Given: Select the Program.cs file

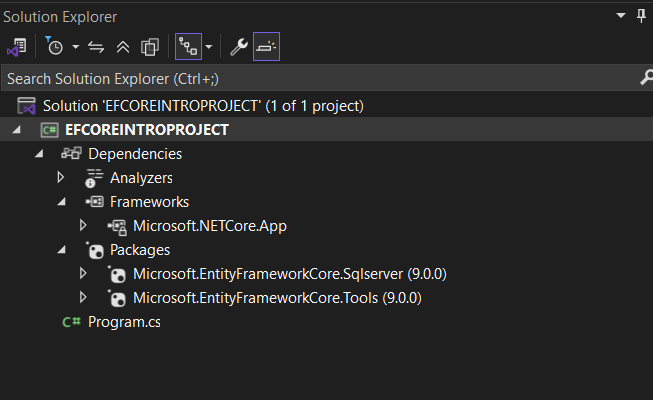Looking at the screenshot, I should [x=124, y=322].
